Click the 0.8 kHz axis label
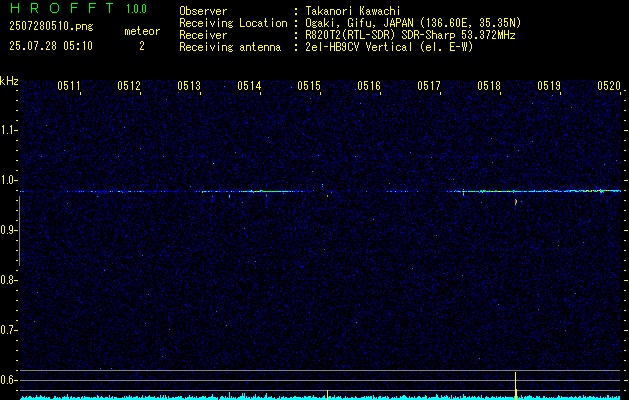This screenshot has height=400, width=629. (x=8, y=280)
